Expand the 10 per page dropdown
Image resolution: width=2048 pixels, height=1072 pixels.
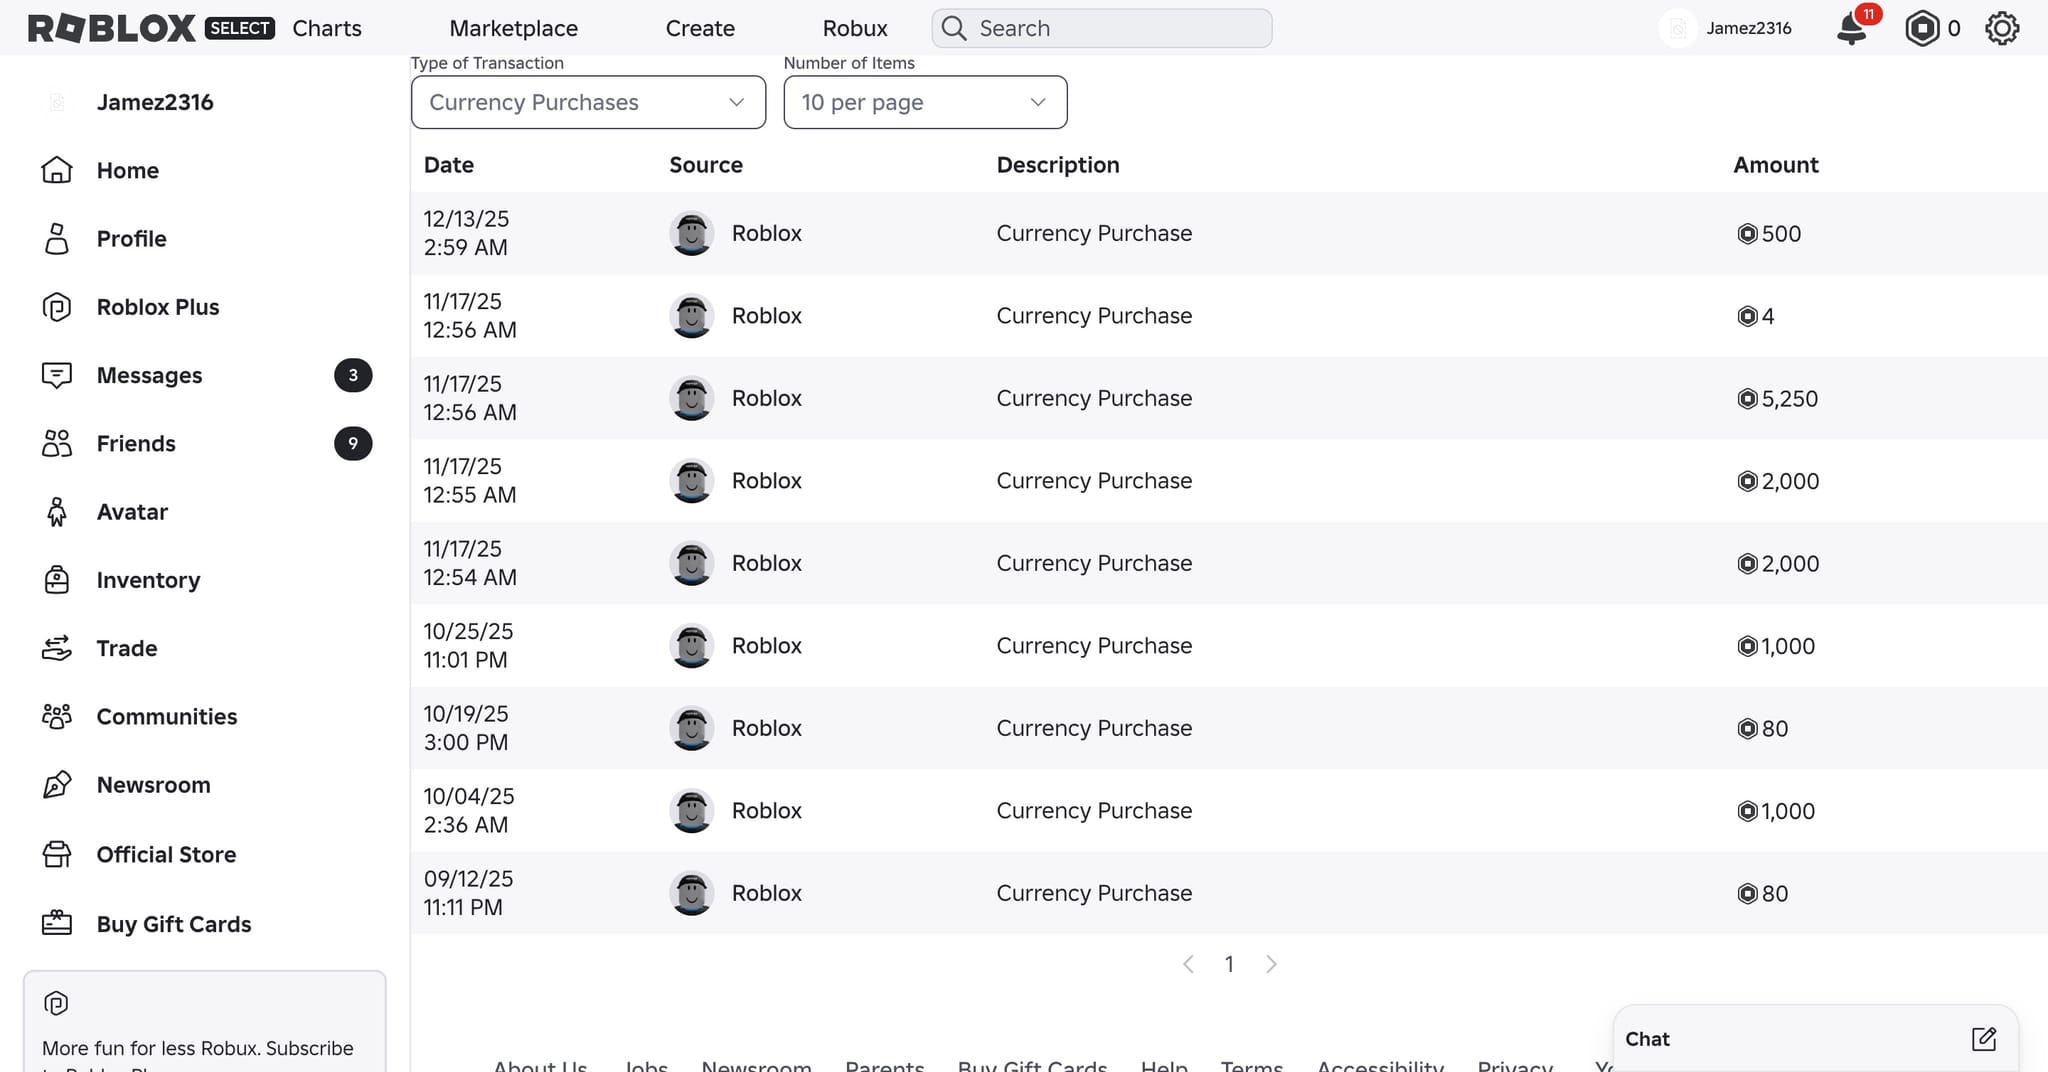(925, 102)
